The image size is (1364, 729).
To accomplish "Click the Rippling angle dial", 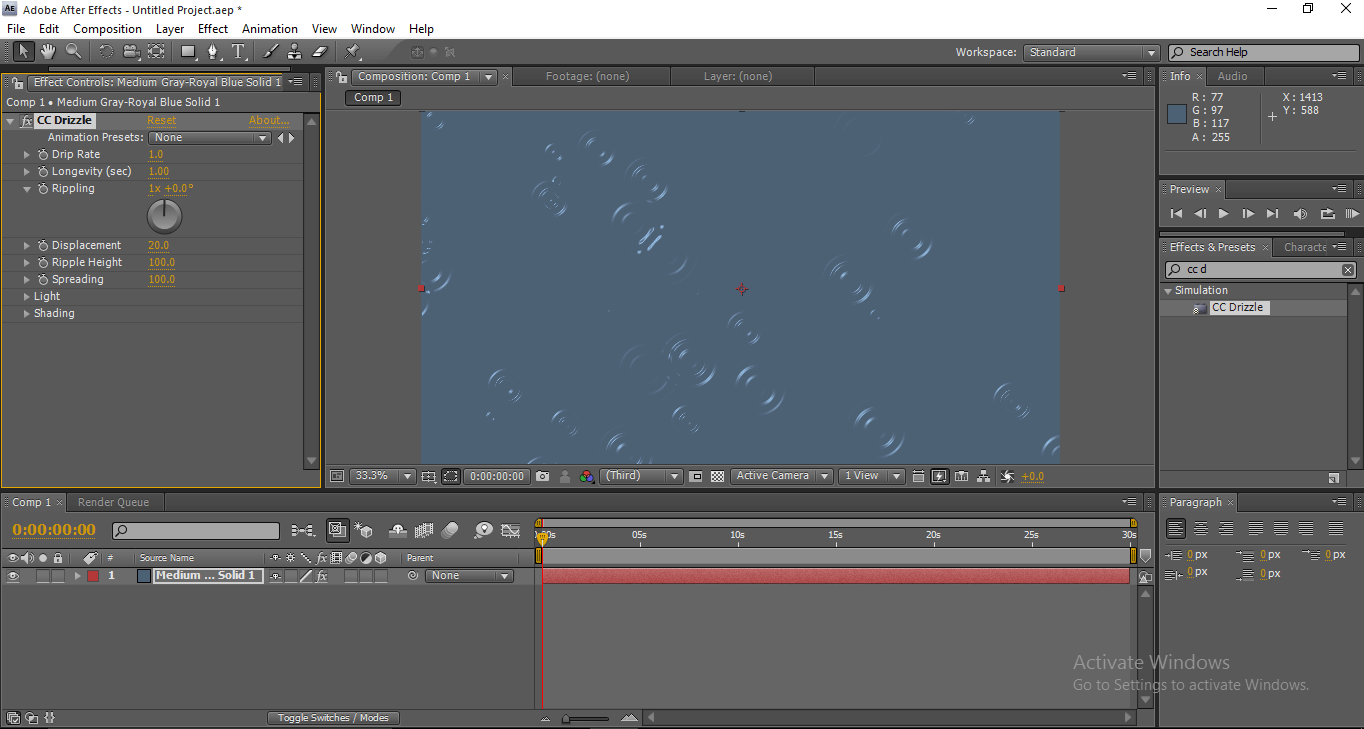I will tap(165, 216).
